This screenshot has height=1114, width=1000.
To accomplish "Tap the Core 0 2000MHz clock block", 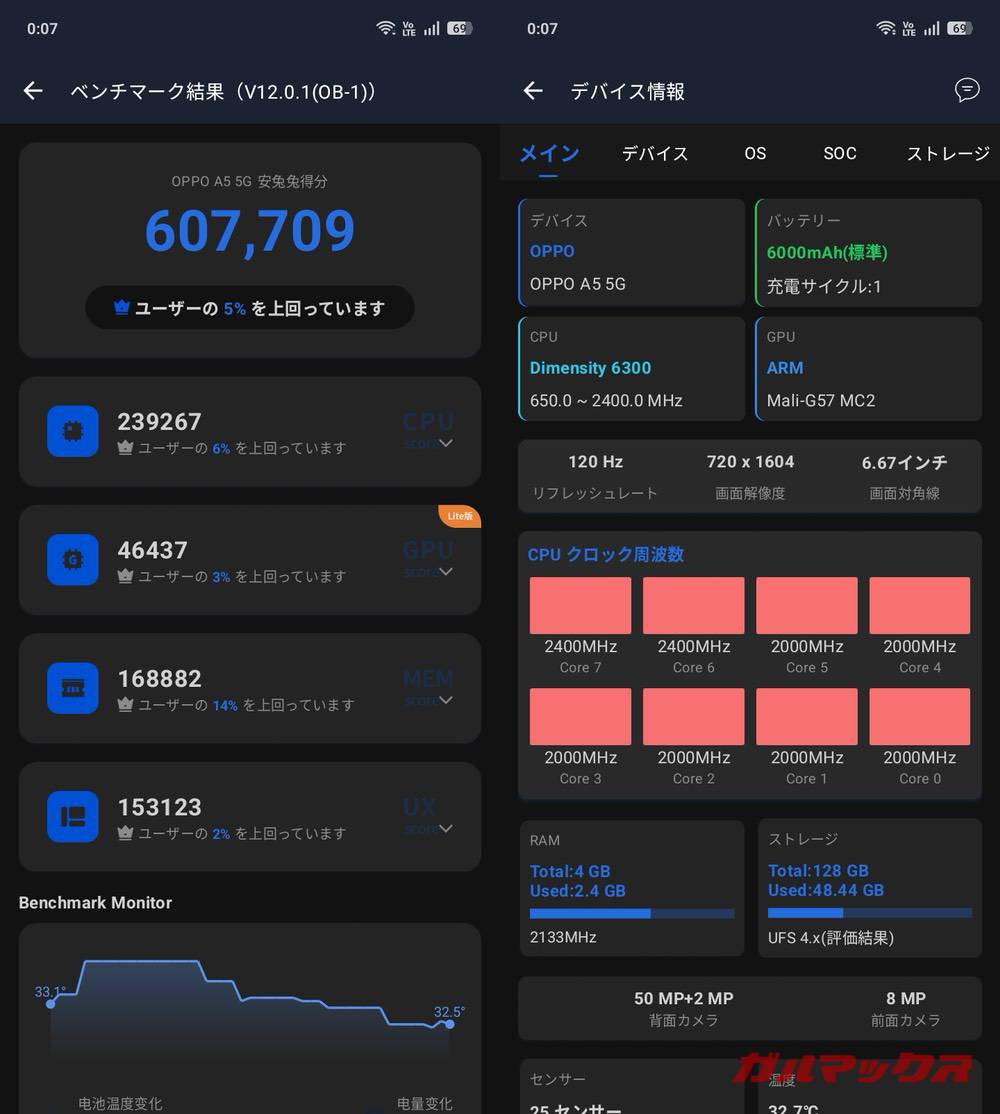I will 920,716.
